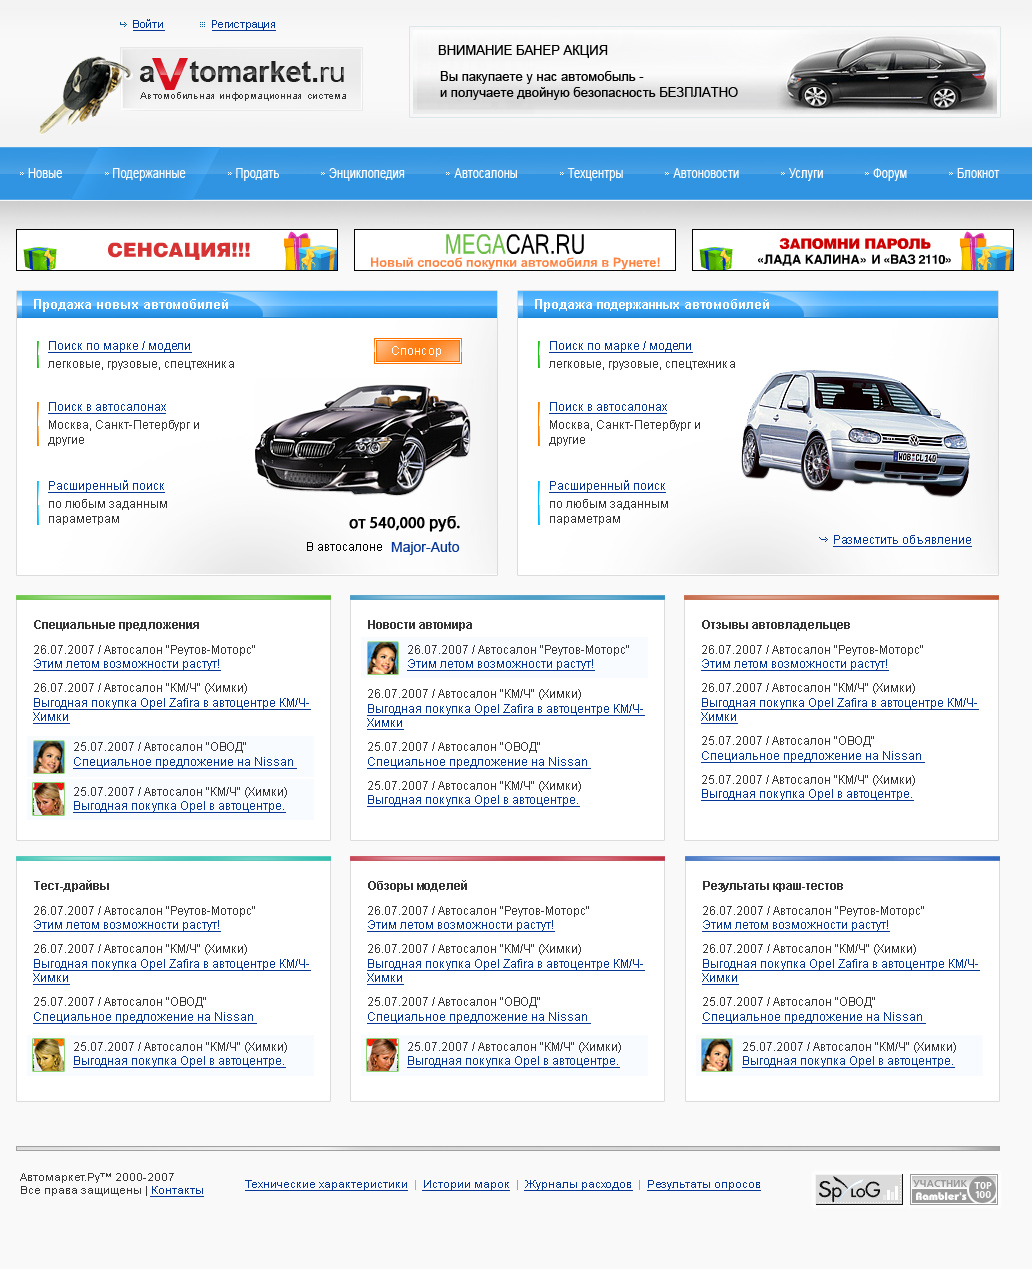This screenshot has height=1269, width=1032.
Task: Click the от 540,000 руб. price text
Action: point(404,523)
